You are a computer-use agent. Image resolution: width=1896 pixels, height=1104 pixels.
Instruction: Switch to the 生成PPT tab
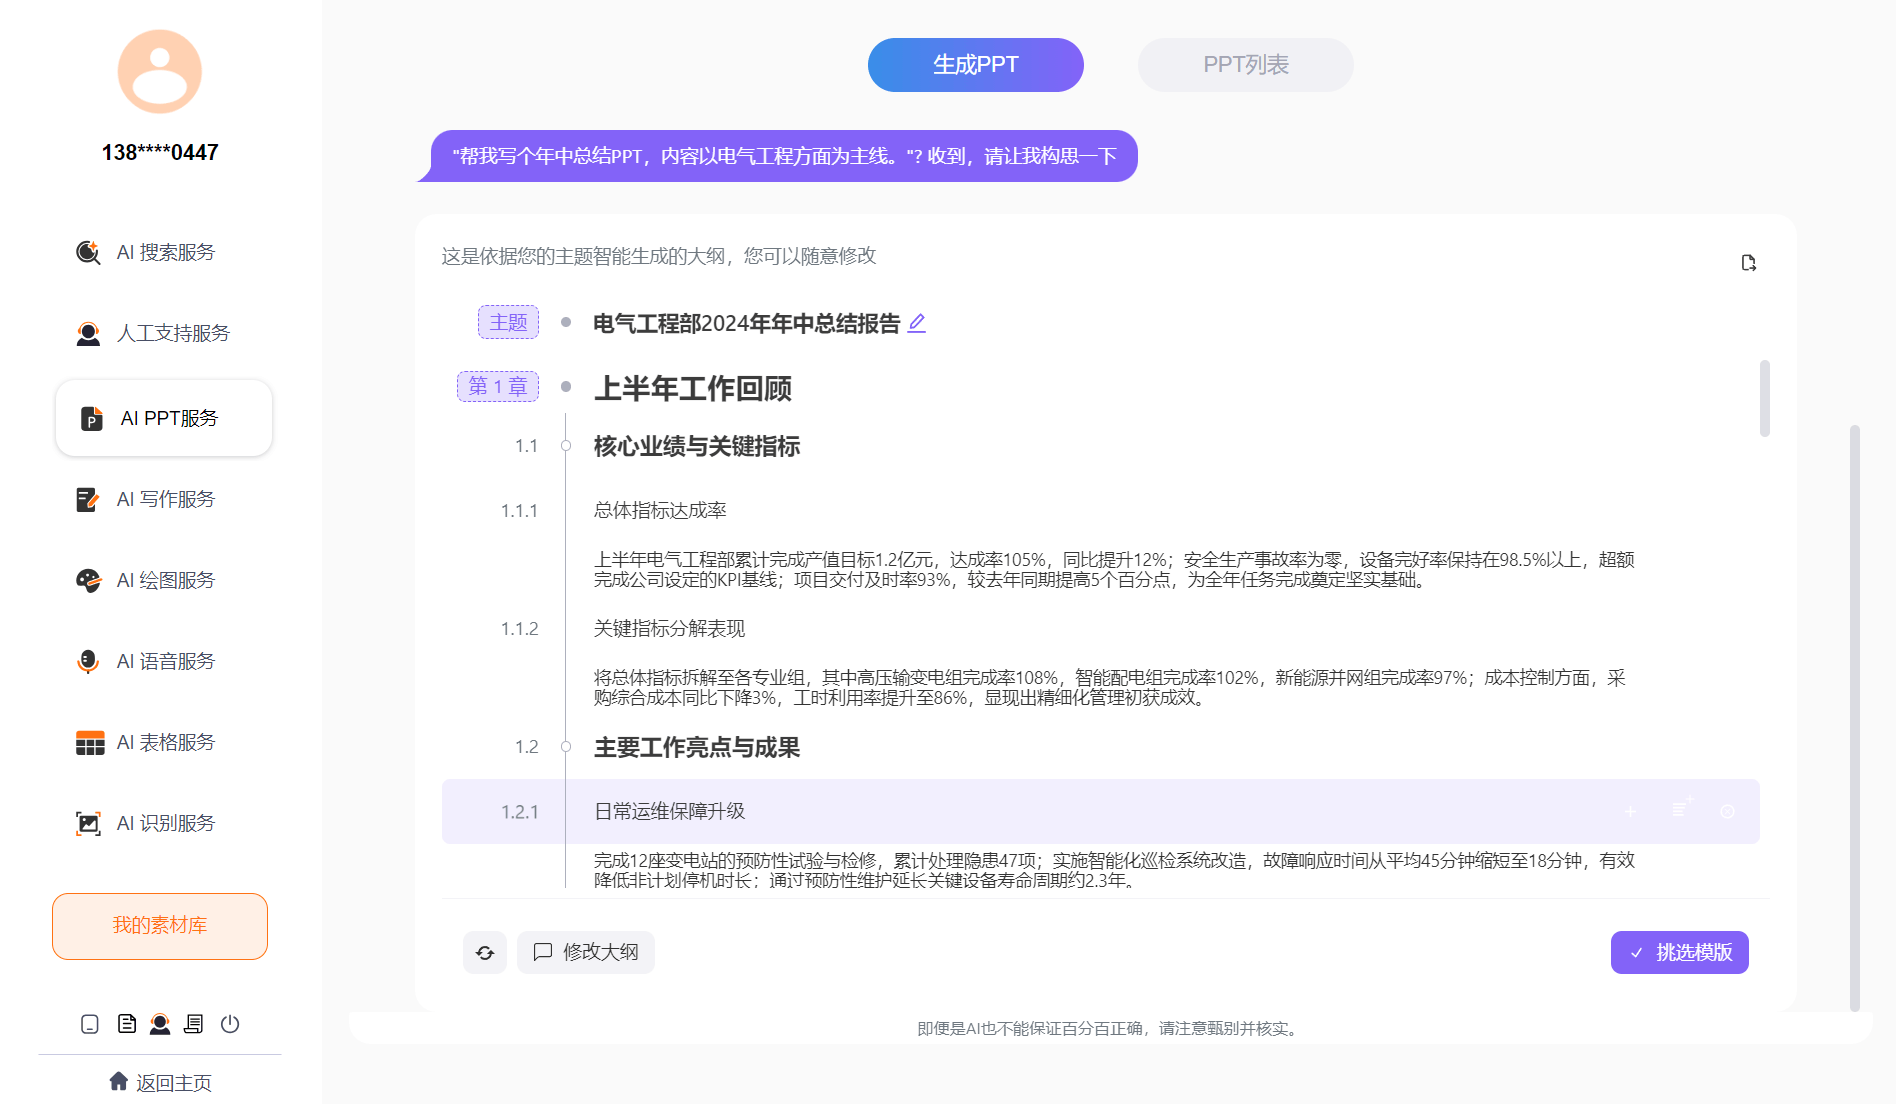click(x=976, y=65)
